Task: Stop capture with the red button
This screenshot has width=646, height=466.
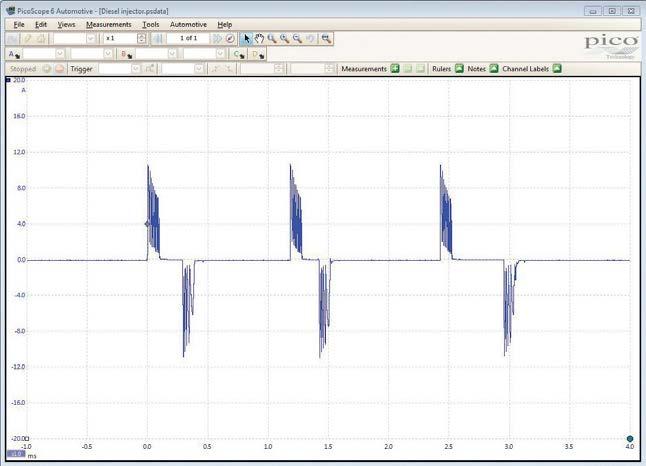Action: 59,68
